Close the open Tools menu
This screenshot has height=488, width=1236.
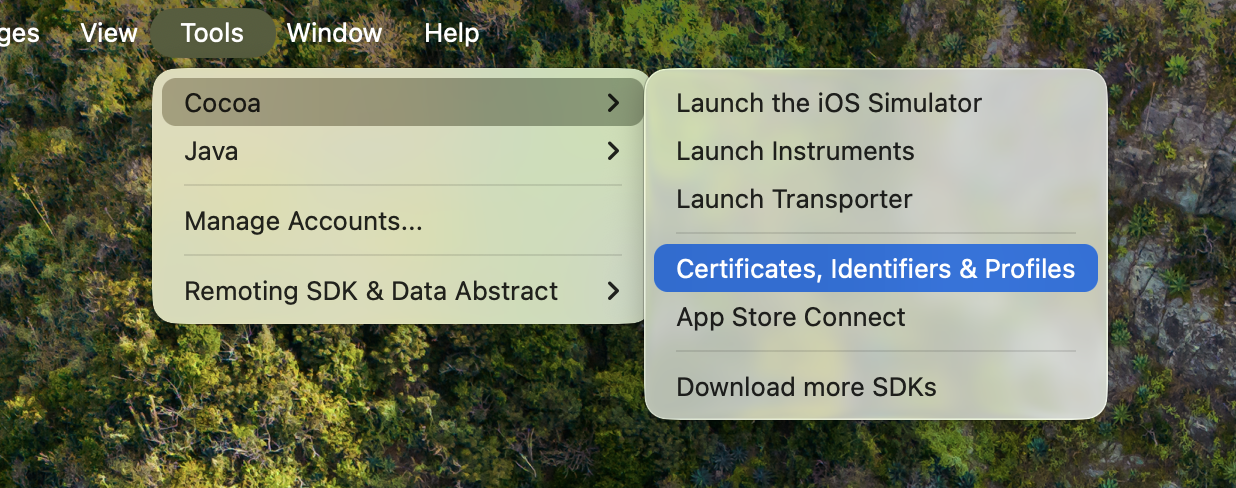(x=212, y=33)
